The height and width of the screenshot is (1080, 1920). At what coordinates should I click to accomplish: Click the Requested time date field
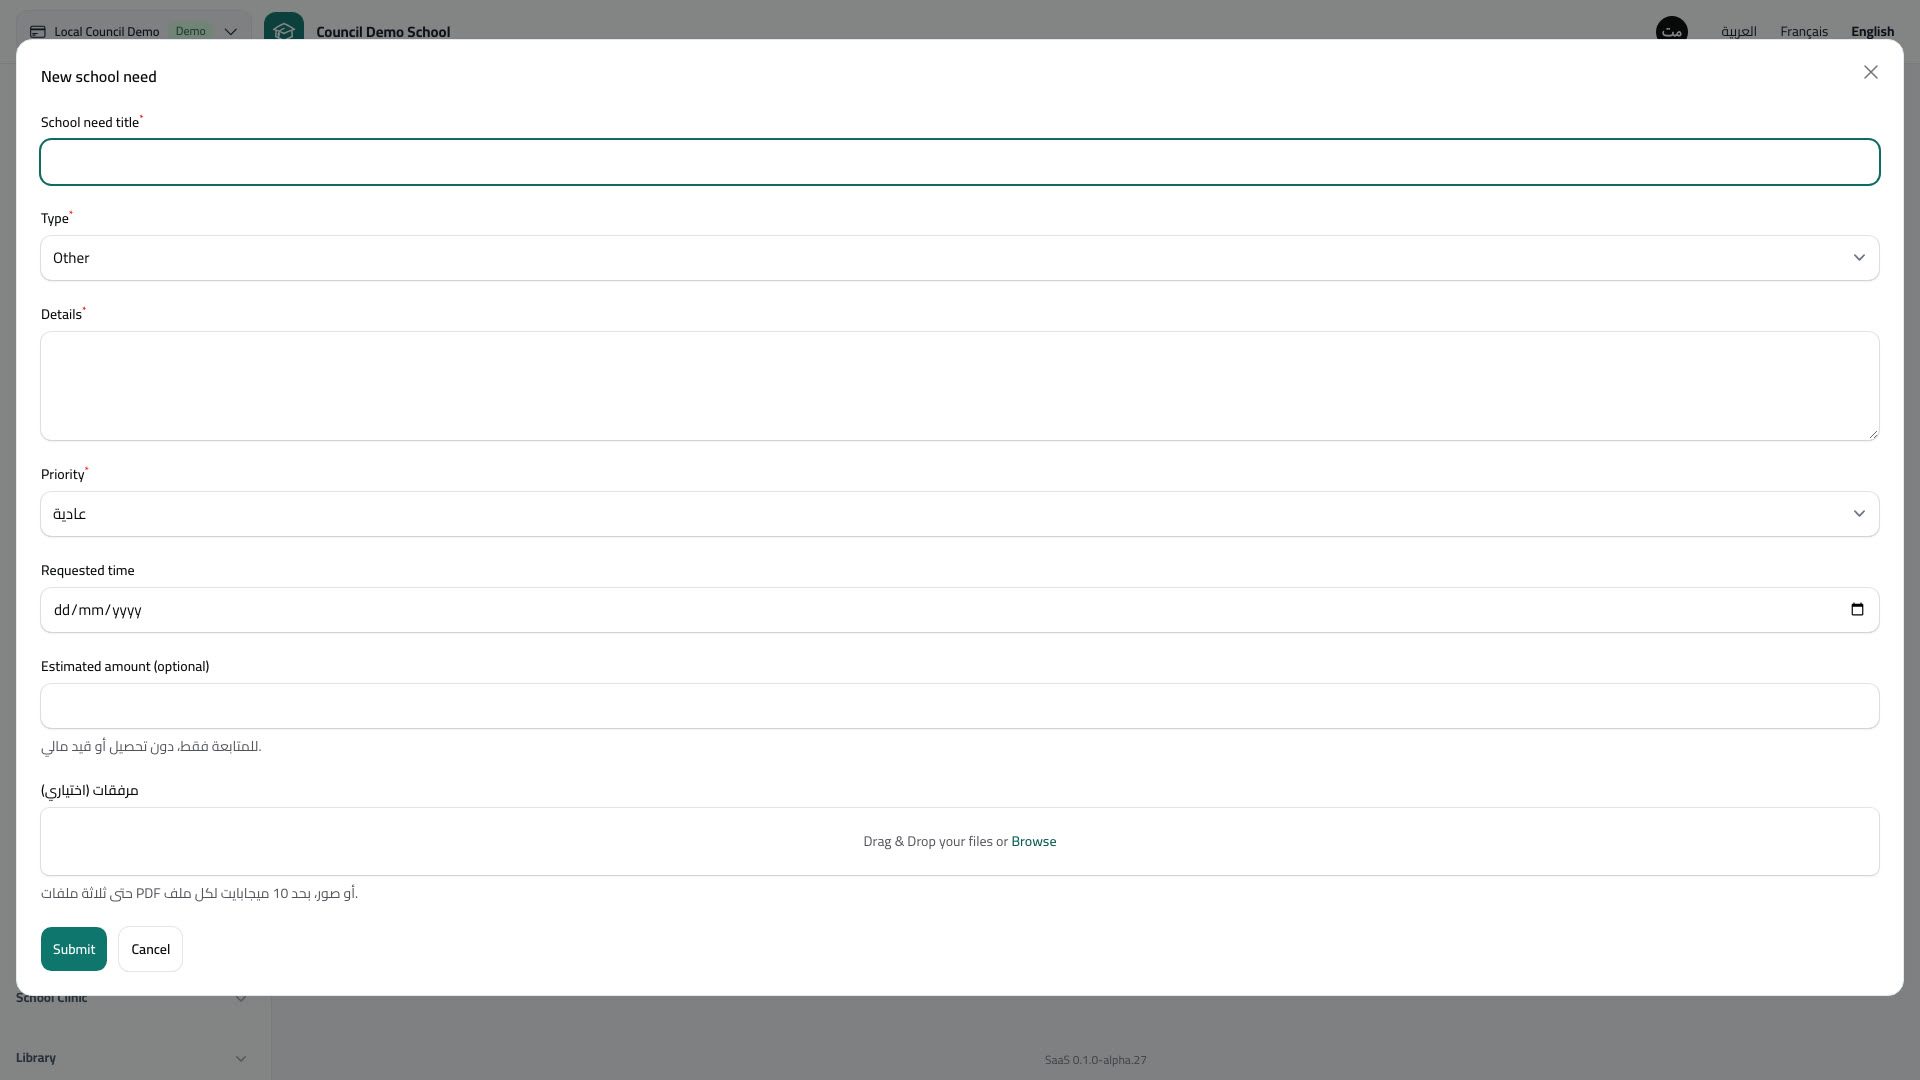(x=960, y=610)
